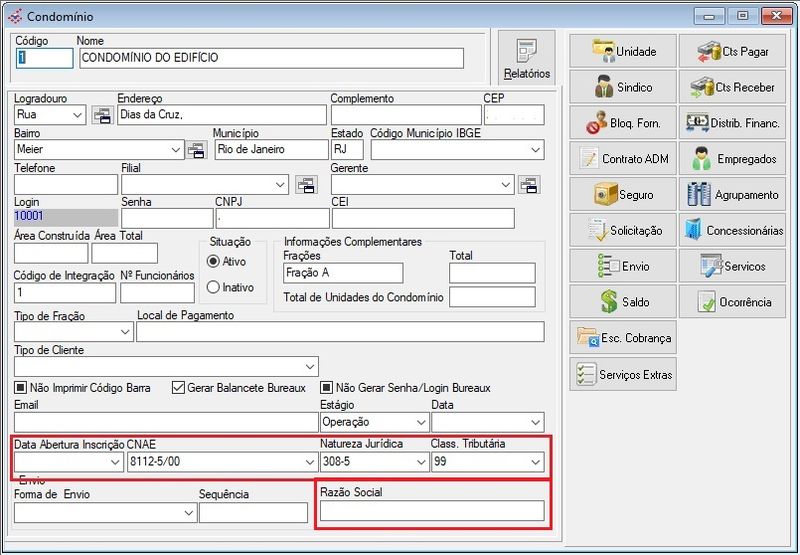Click the Senha input field
The image size is (800, 555).
click(x=167, y=219)
